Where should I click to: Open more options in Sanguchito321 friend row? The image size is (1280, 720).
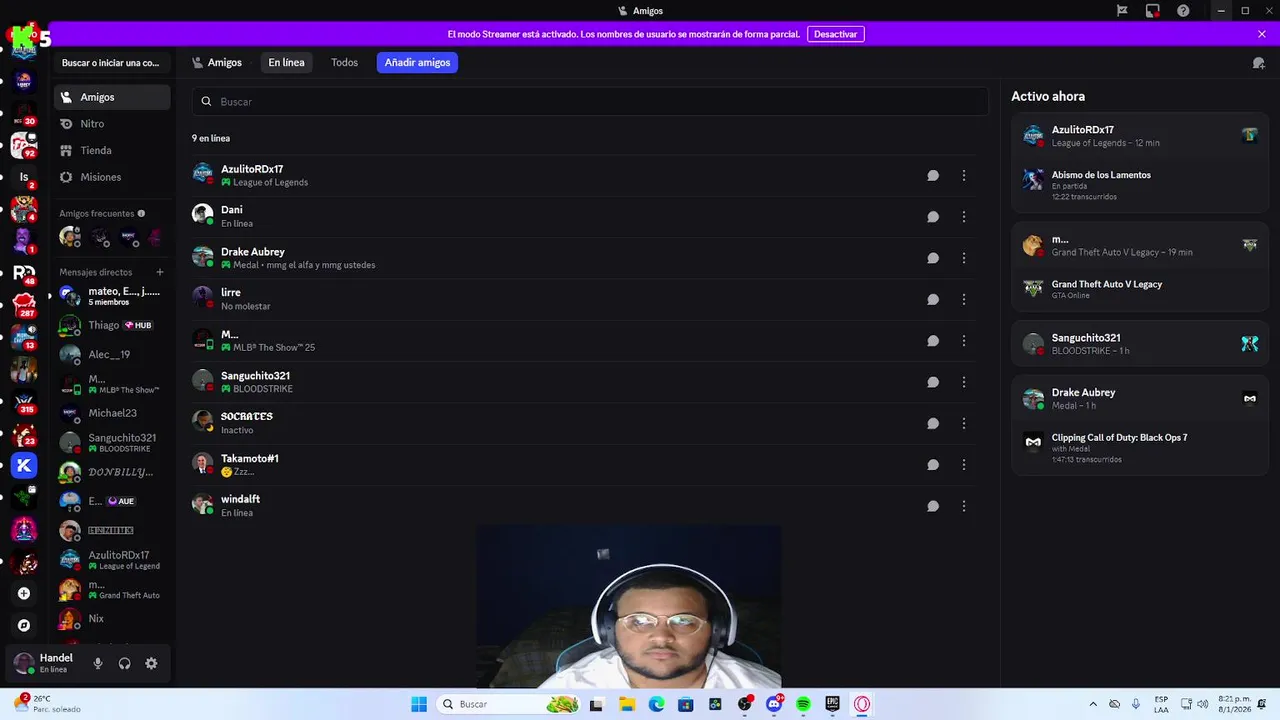click(x=963, y=382)
